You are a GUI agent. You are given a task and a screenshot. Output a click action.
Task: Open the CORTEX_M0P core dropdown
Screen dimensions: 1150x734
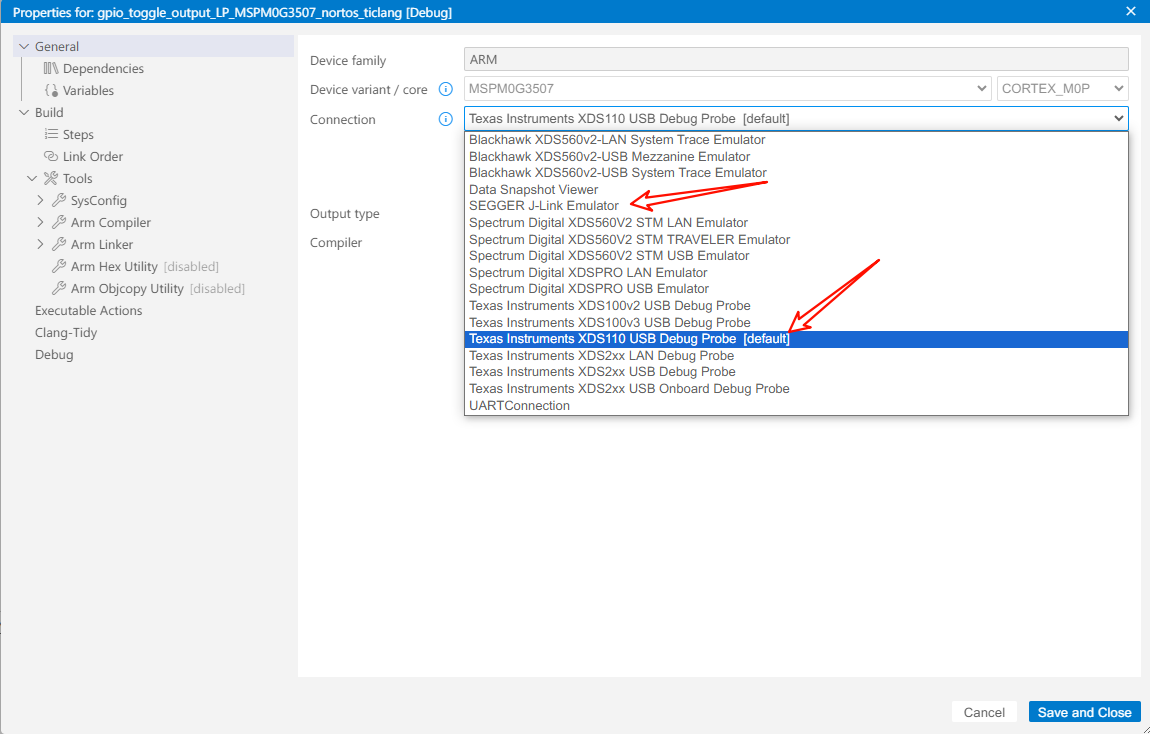pos(1062,89)
